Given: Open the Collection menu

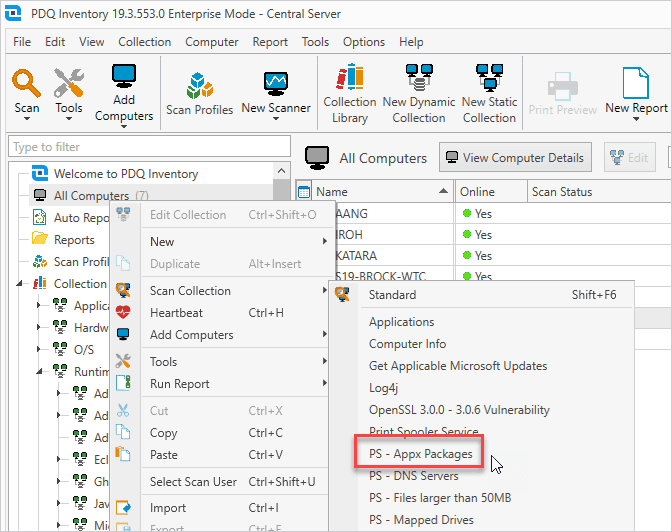Looking at the screenshot, I should pyautogui.click(x=144, y=42).
